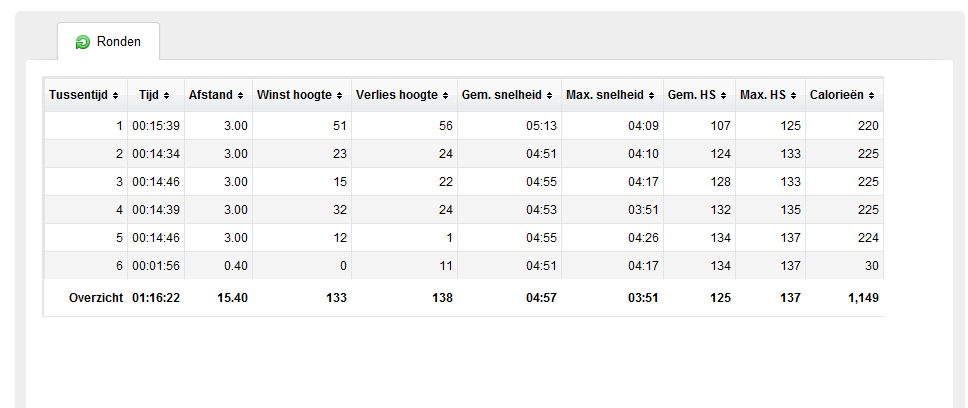The image size is (968, 408).
Task: Sort by Verlies hoogte arrows
Action: 445,96
